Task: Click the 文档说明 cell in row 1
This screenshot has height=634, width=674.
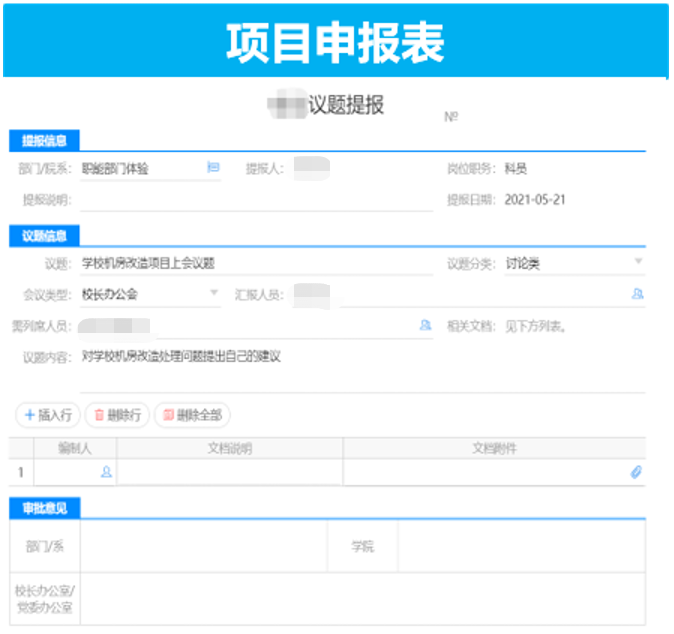Action: tap(230, 472)
